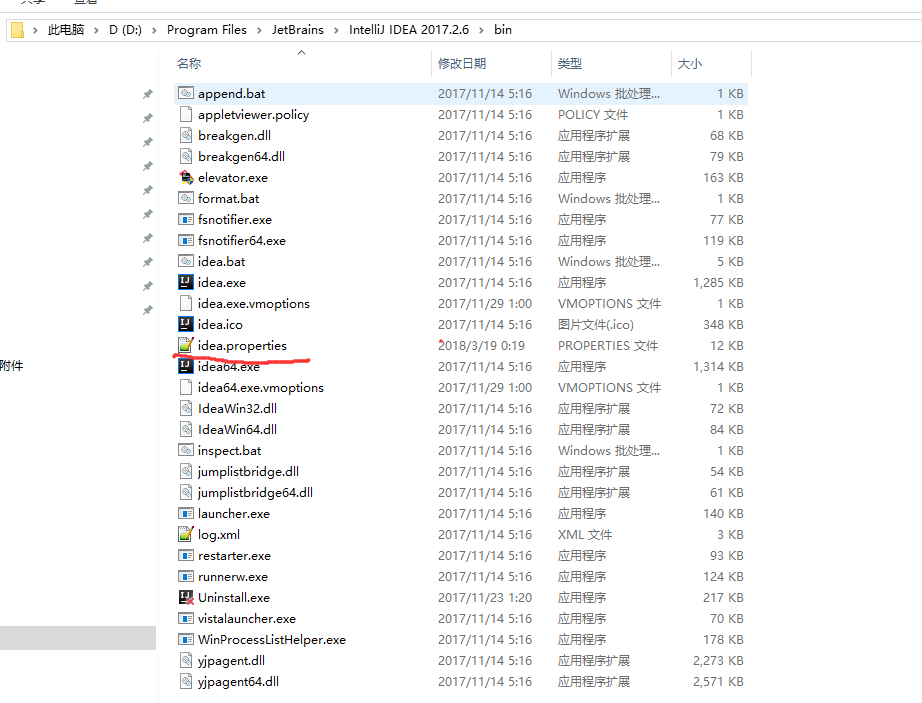Screen dimensions: 922x703
Task: Click the 2017/11/23 1:20 modified date
Action: coord(485,598)
